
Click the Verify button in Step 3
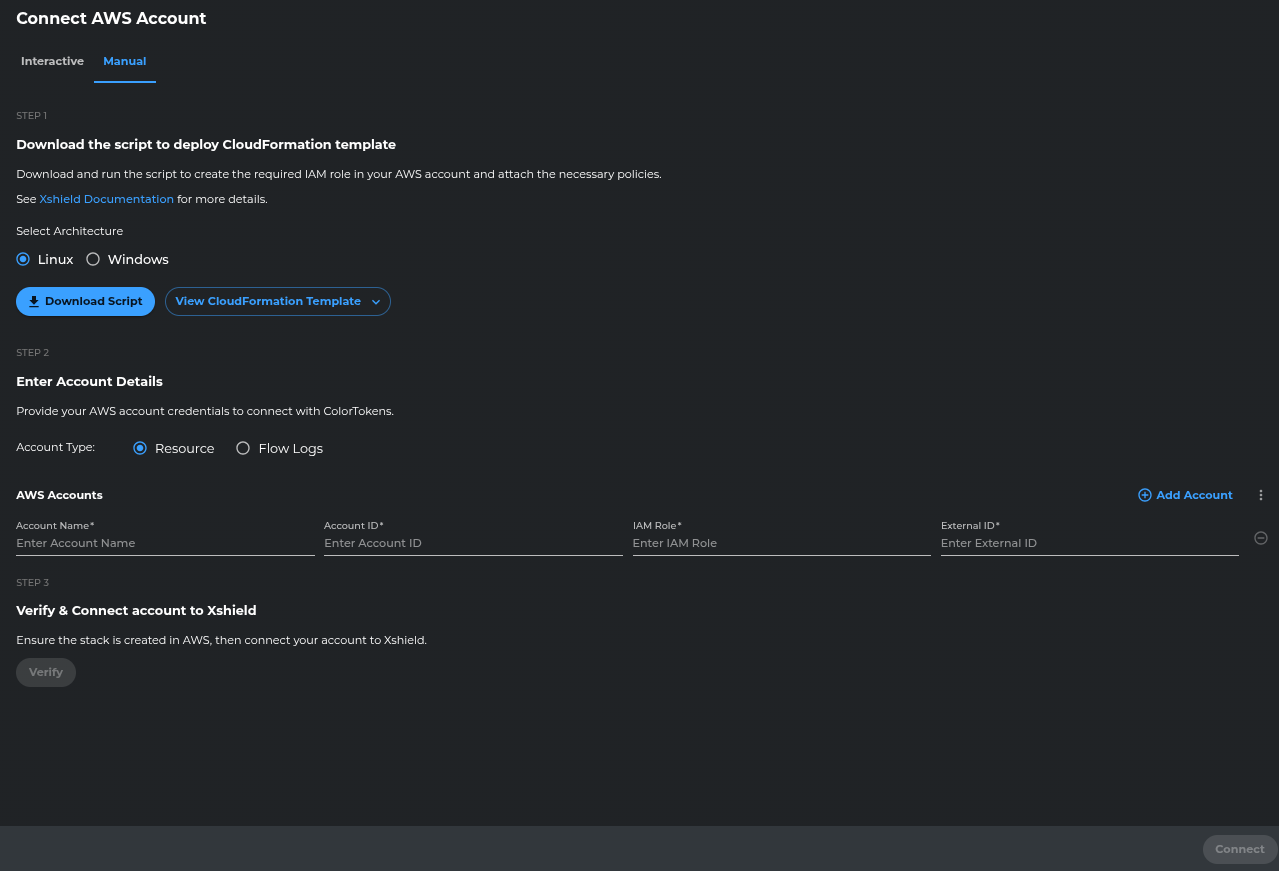point(45,672)
